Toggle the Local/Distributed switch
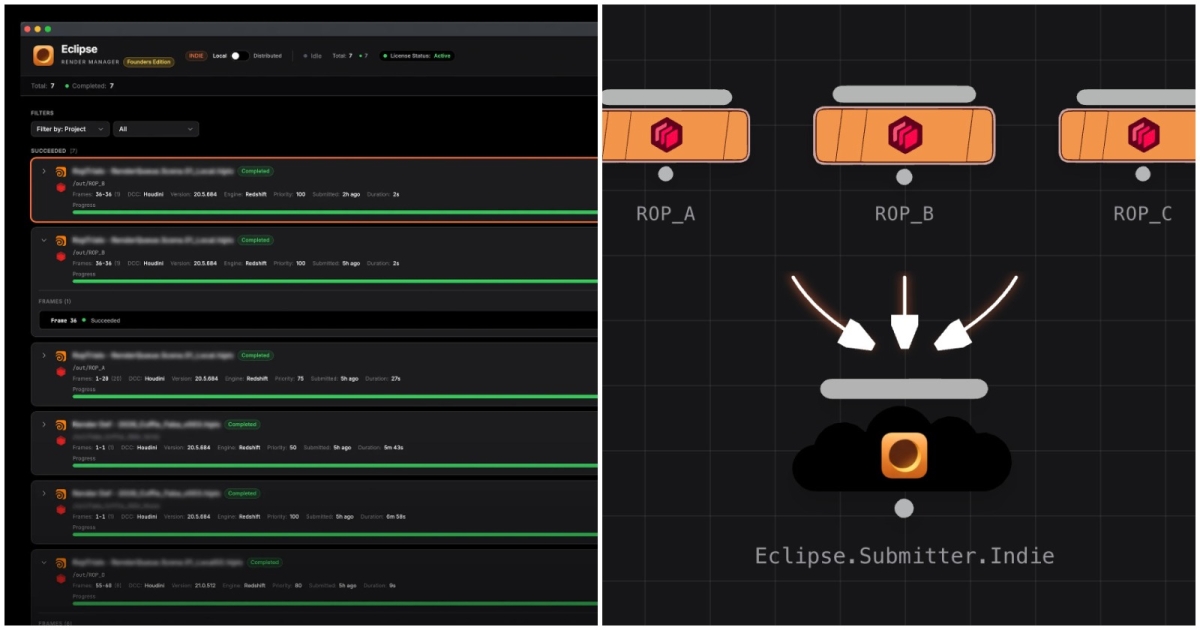 tap(239, 56)
